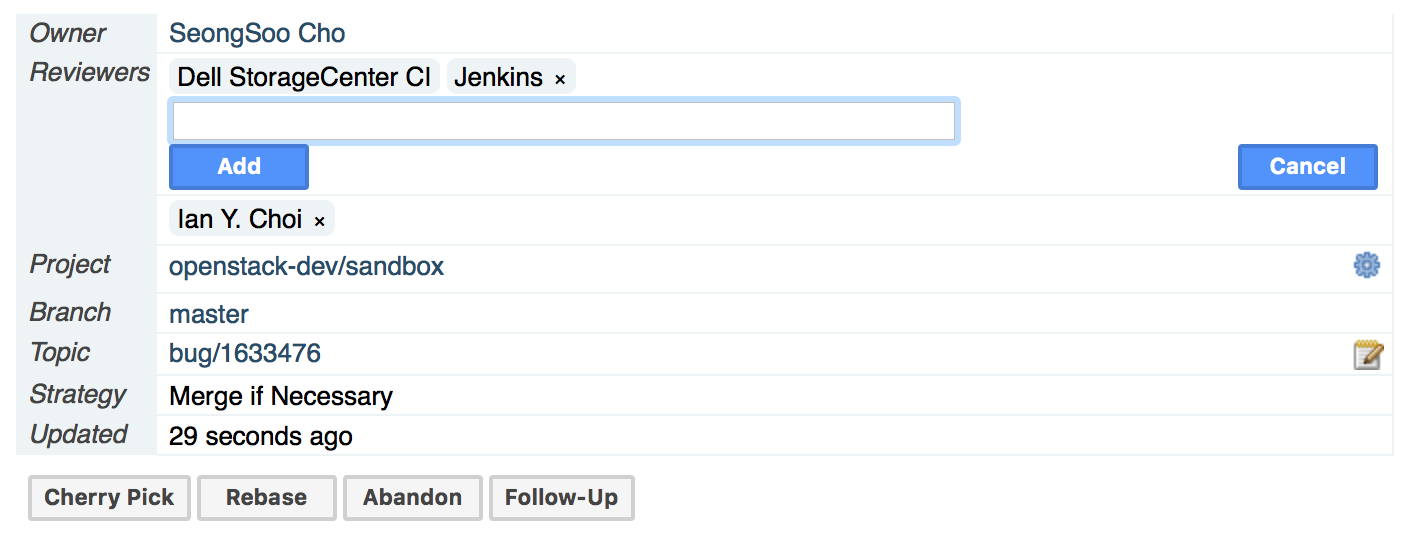Open owner SeongSoo Cho's link

point(257,34)
